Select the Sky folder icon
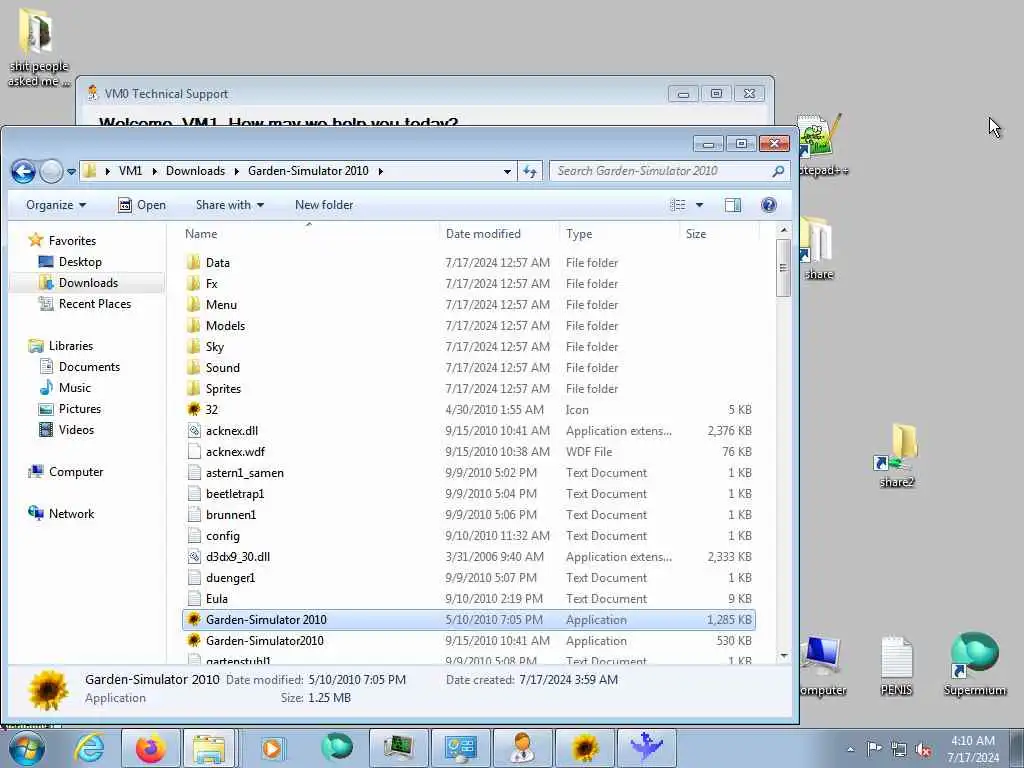Screen dimensions: 1024x768 pos(193,347)
